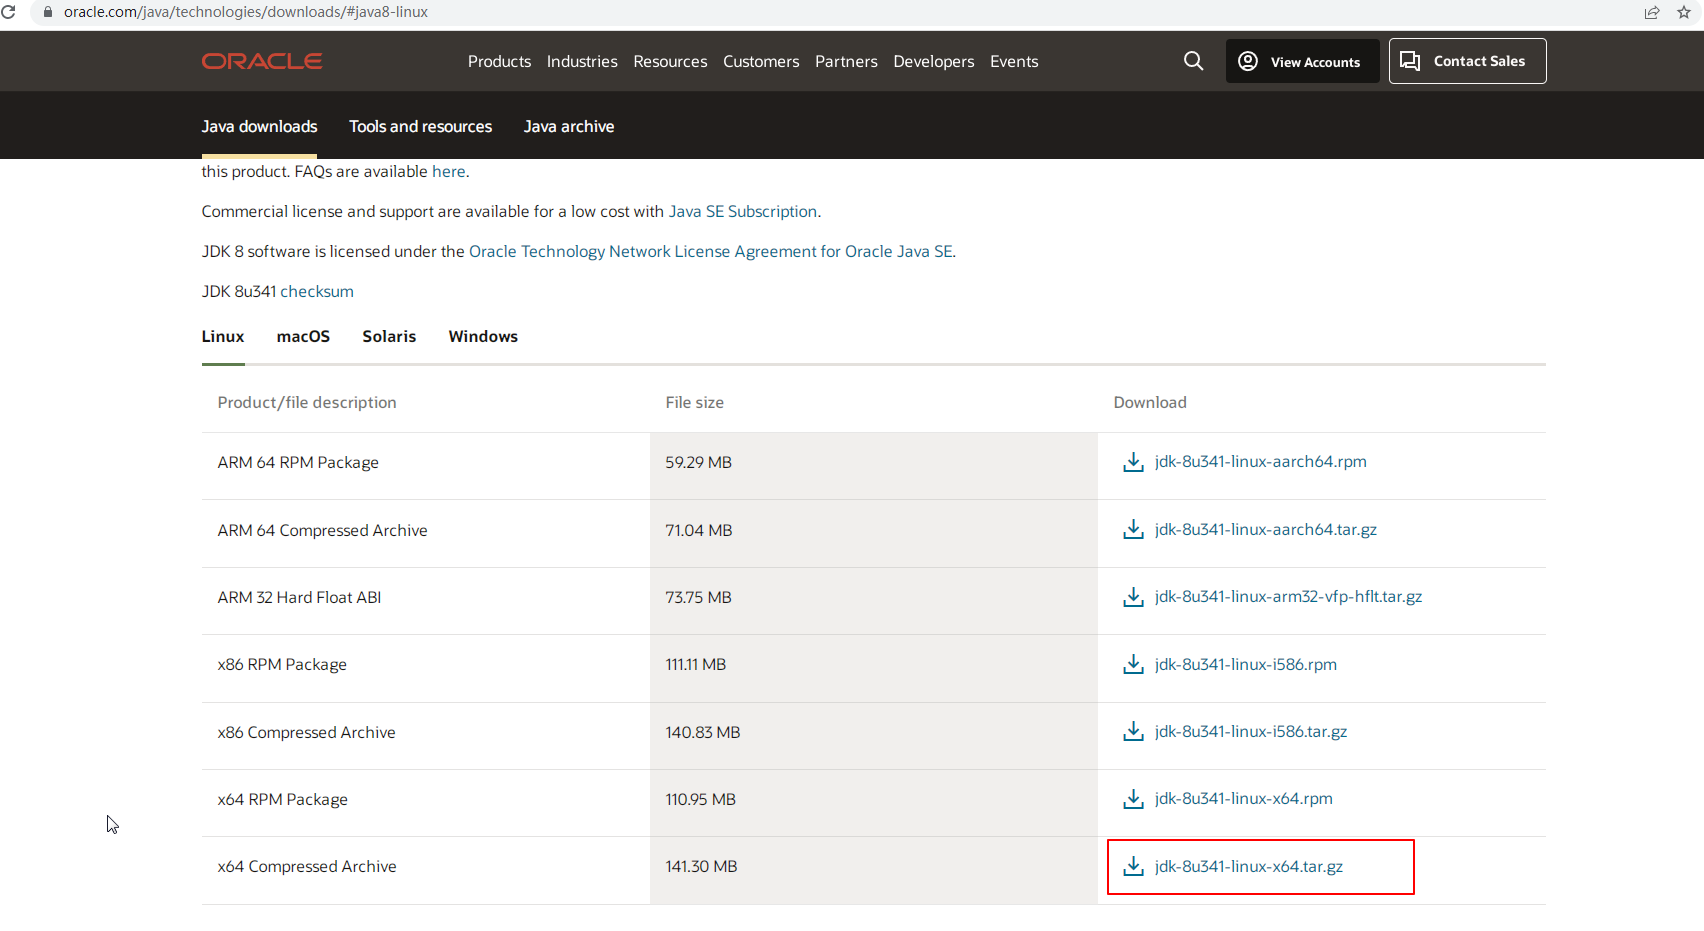Click download icon for jdk-8u341-linux-aarch64.rpm
The width and height of the screenshot is (1704, 931).
pos(1133,462)
